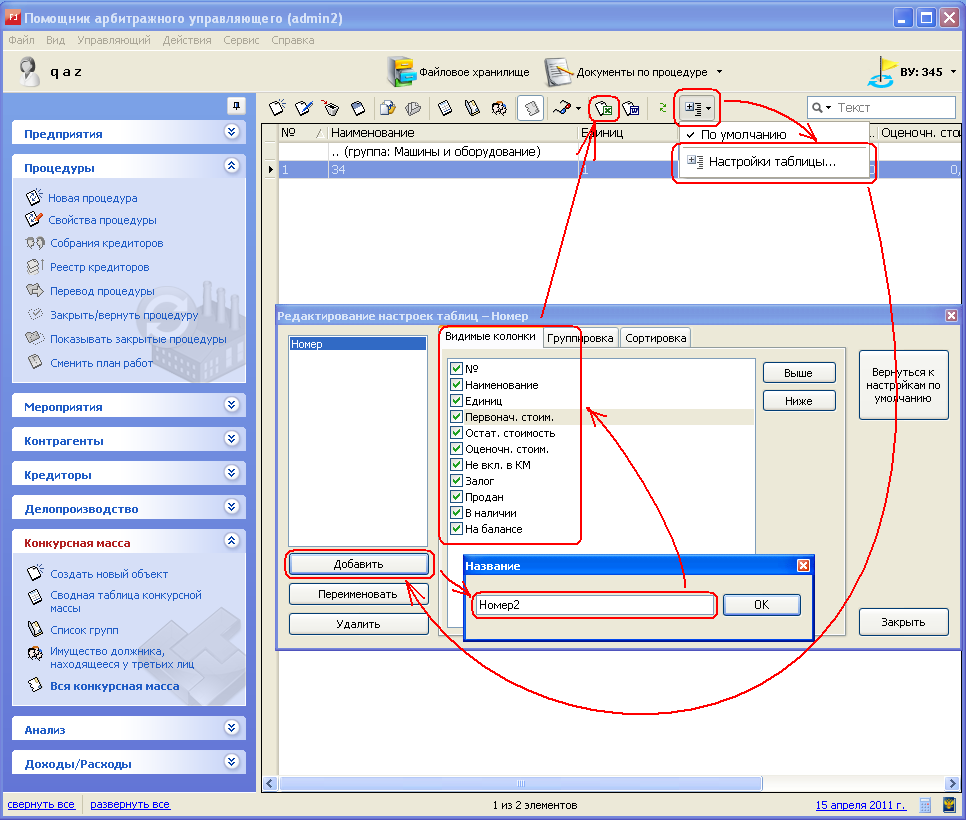Open Создать новый объект in sidebar
This screenshot has width=966, height=820.
pos(108,574)
